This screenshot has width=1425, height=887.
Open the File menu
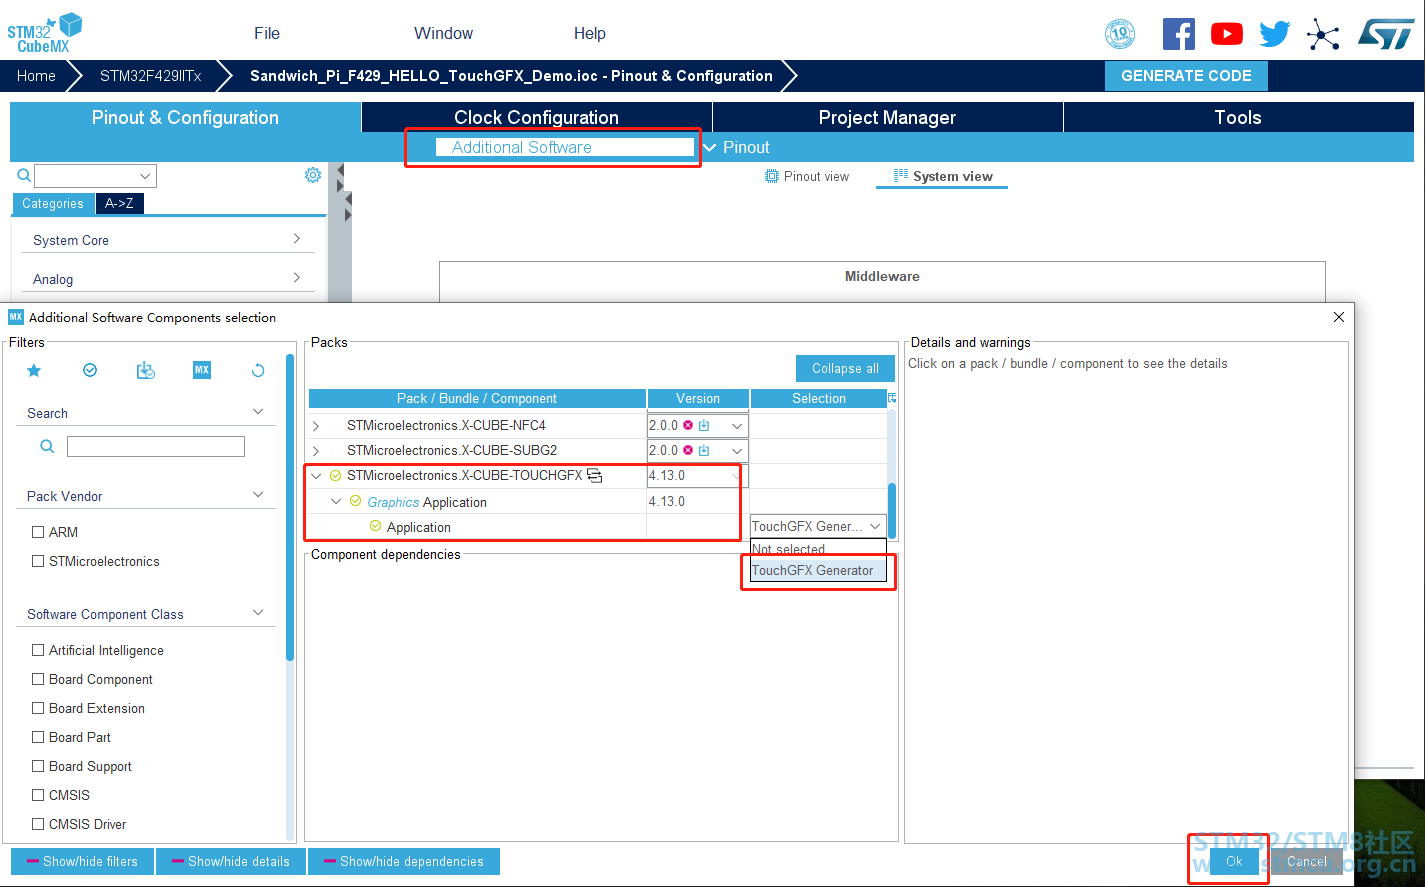click(267, 33)
